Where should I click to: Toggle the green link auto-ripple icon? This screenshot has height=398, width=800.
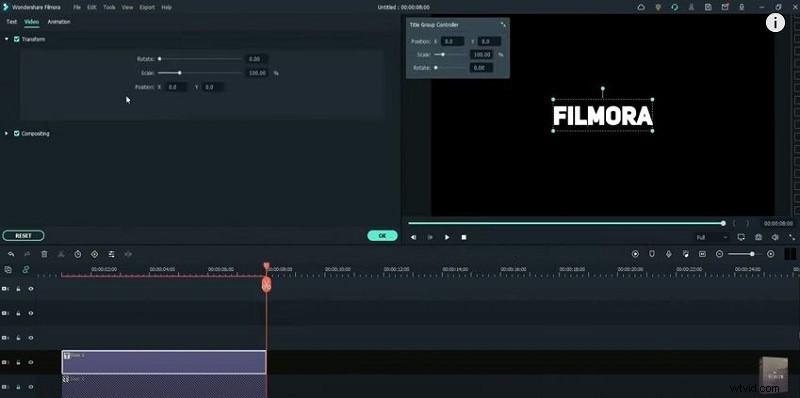tap(26, 270)
